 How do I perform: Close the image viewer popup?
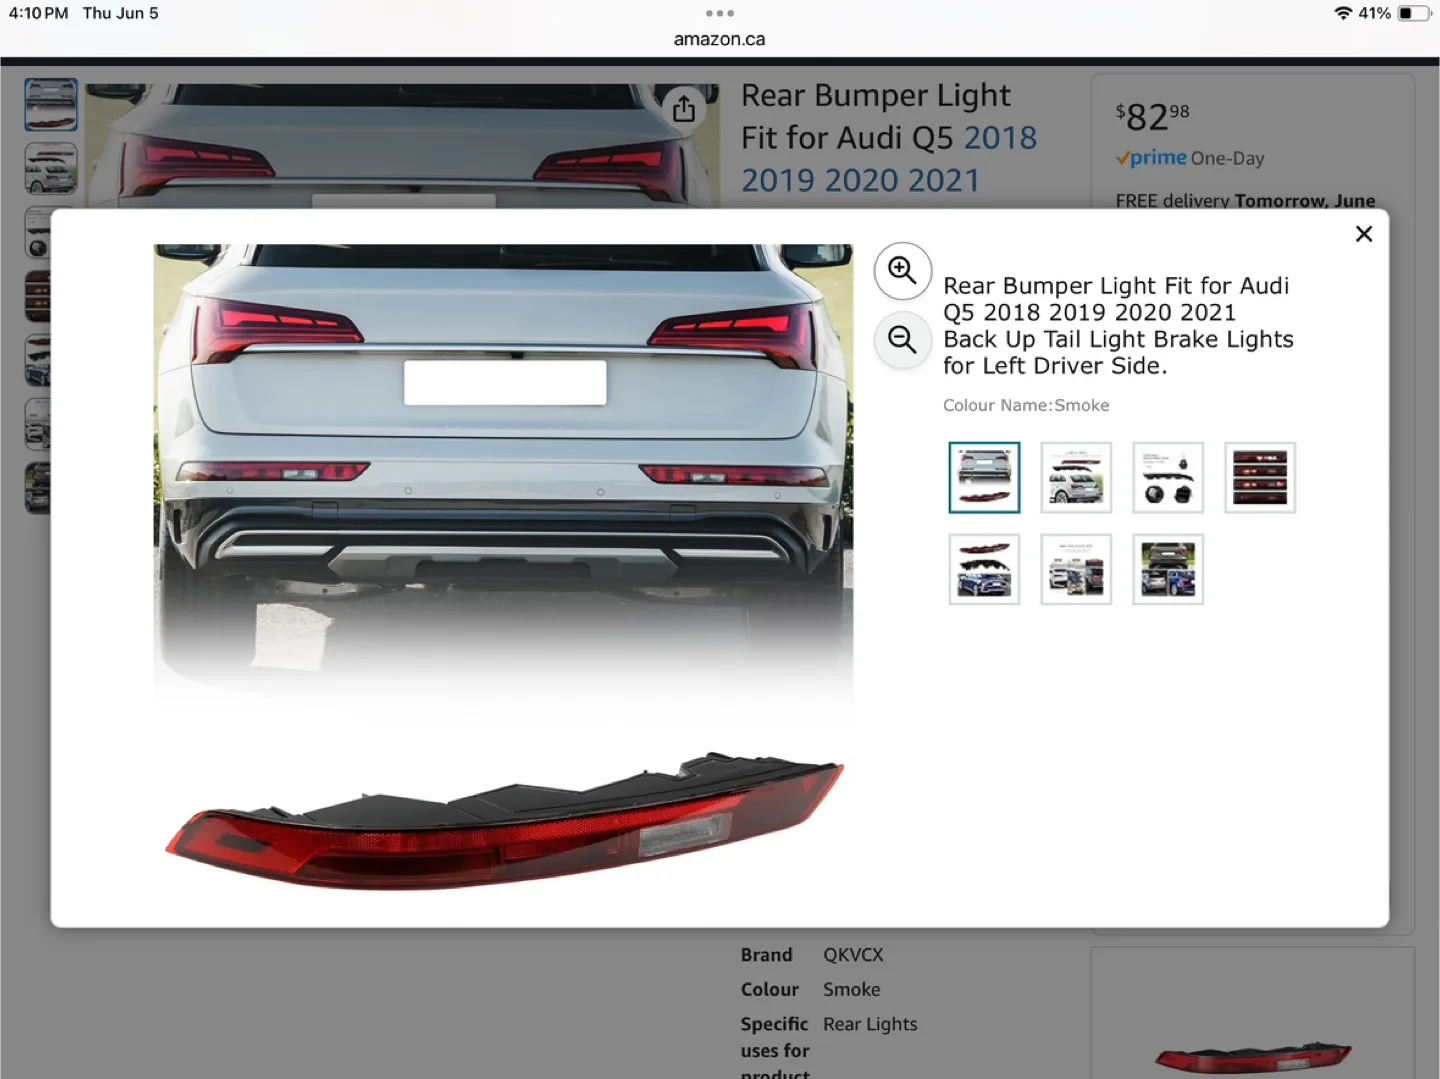click(x=1363, y=234)
